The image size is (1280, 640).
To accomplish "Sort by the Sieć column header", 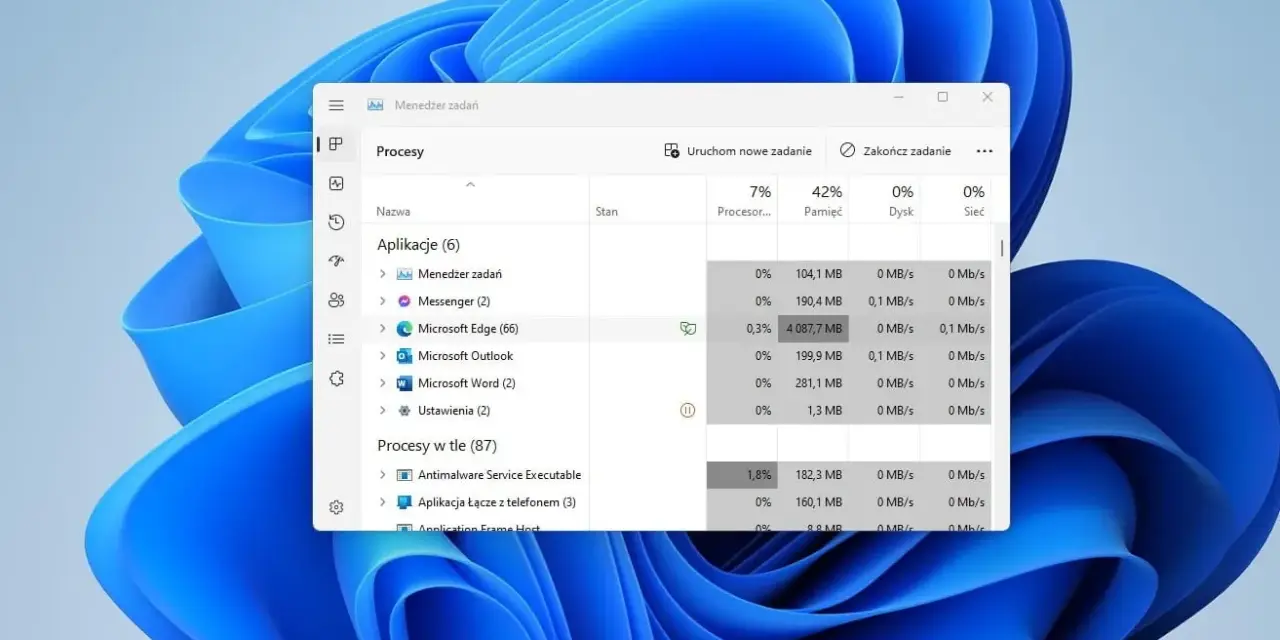I will (x=955, y=200).
